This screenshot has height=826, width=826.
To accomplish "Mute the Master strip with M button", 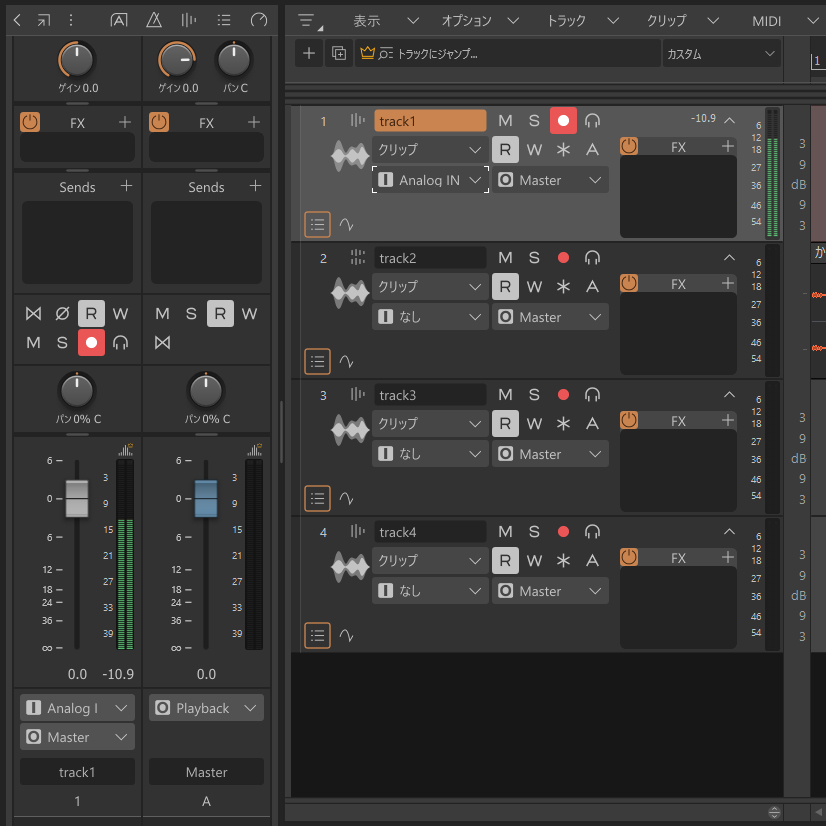I will (162, 314).
